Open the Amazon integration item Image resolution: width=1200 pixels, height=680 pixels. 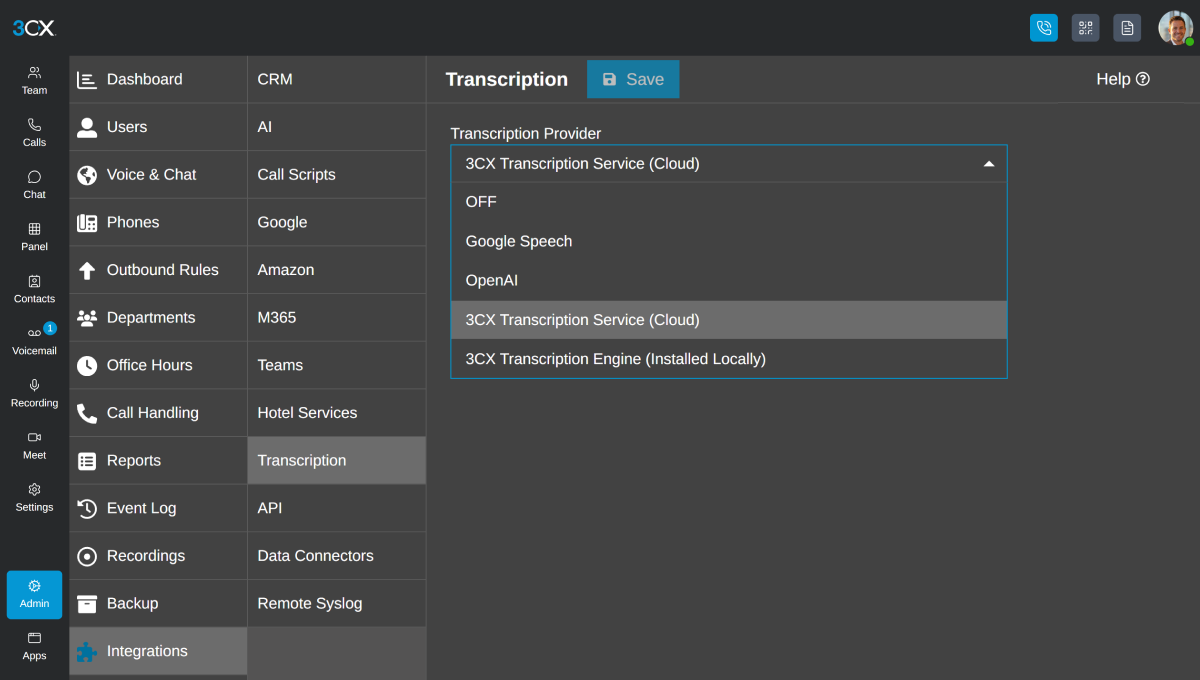[337, 270]
